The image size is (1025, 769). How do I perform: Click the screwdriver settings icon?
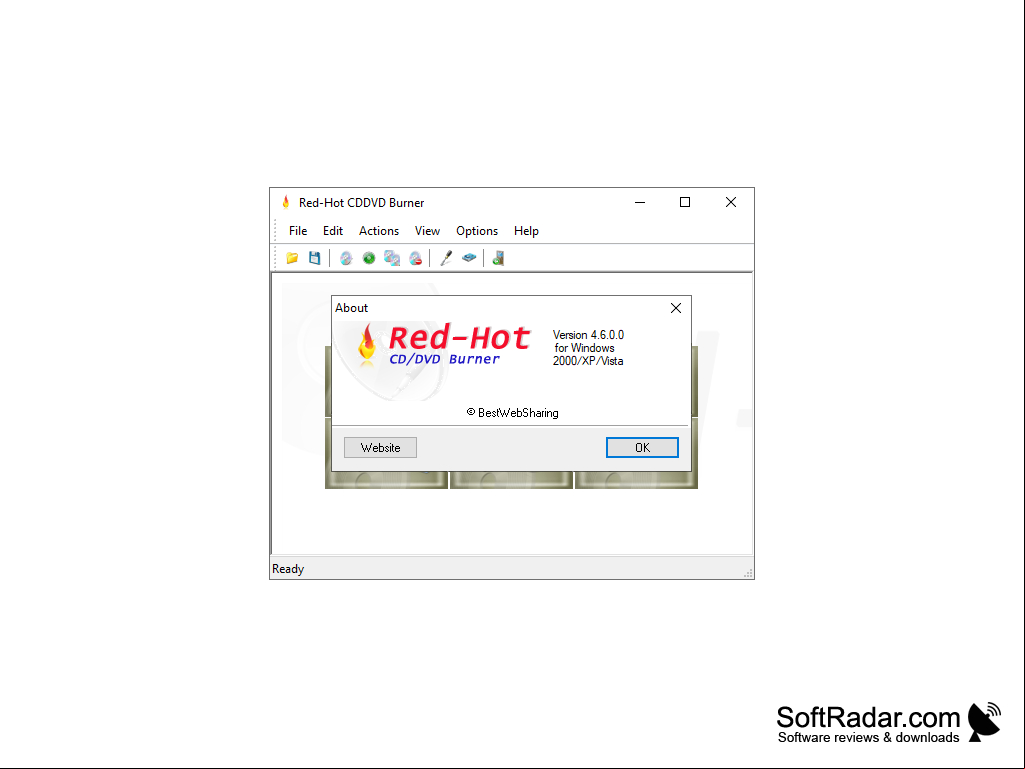pos(446,258)
